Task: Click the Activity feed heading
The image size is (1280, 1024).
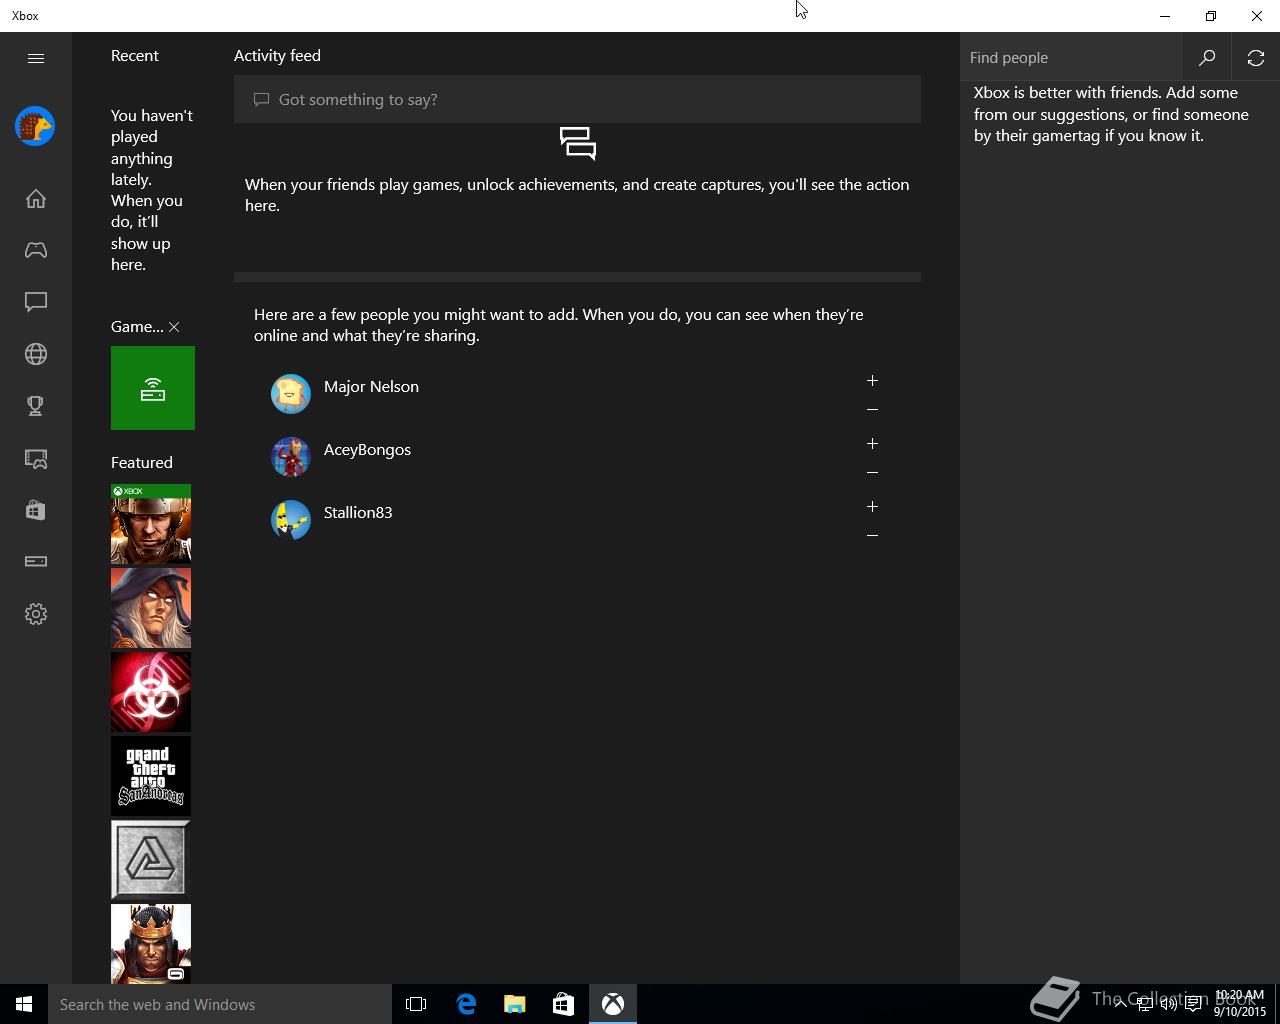Action: (x=277, y=56)
